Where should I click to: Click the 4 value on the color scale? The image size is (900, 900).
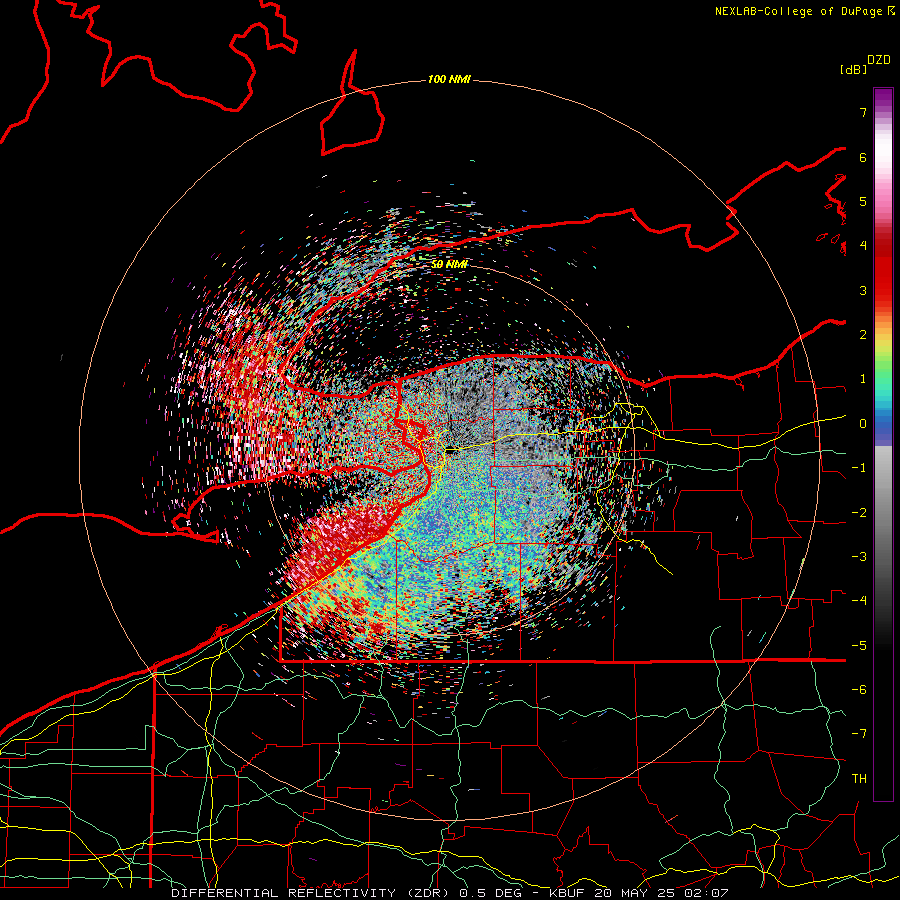click(x=863, y=246)
